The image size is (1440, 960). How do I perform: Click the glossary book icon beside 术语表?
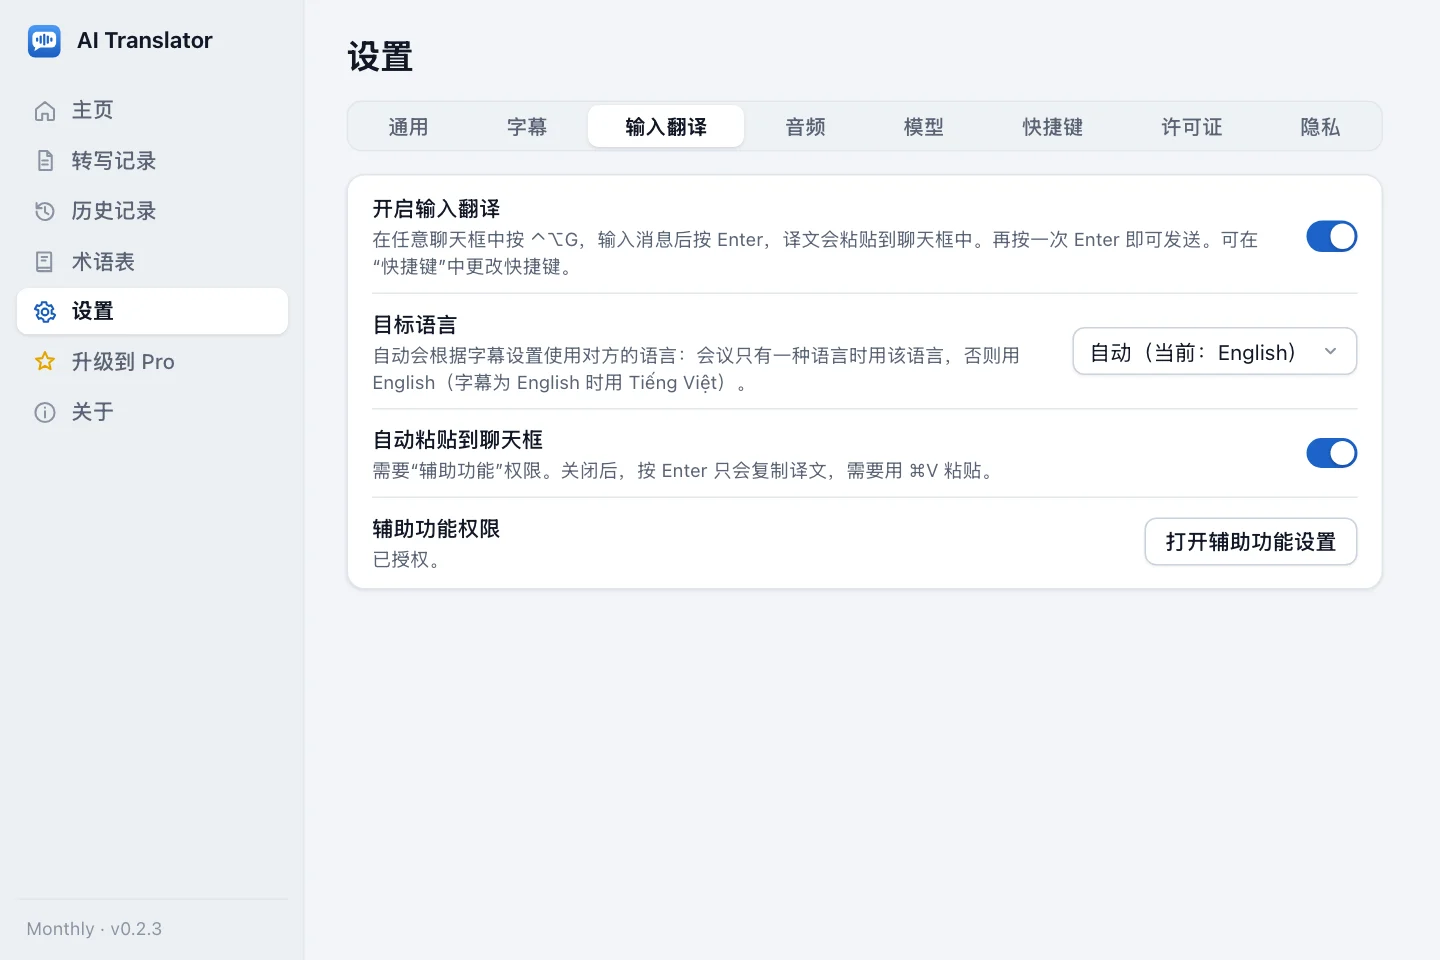45,262
